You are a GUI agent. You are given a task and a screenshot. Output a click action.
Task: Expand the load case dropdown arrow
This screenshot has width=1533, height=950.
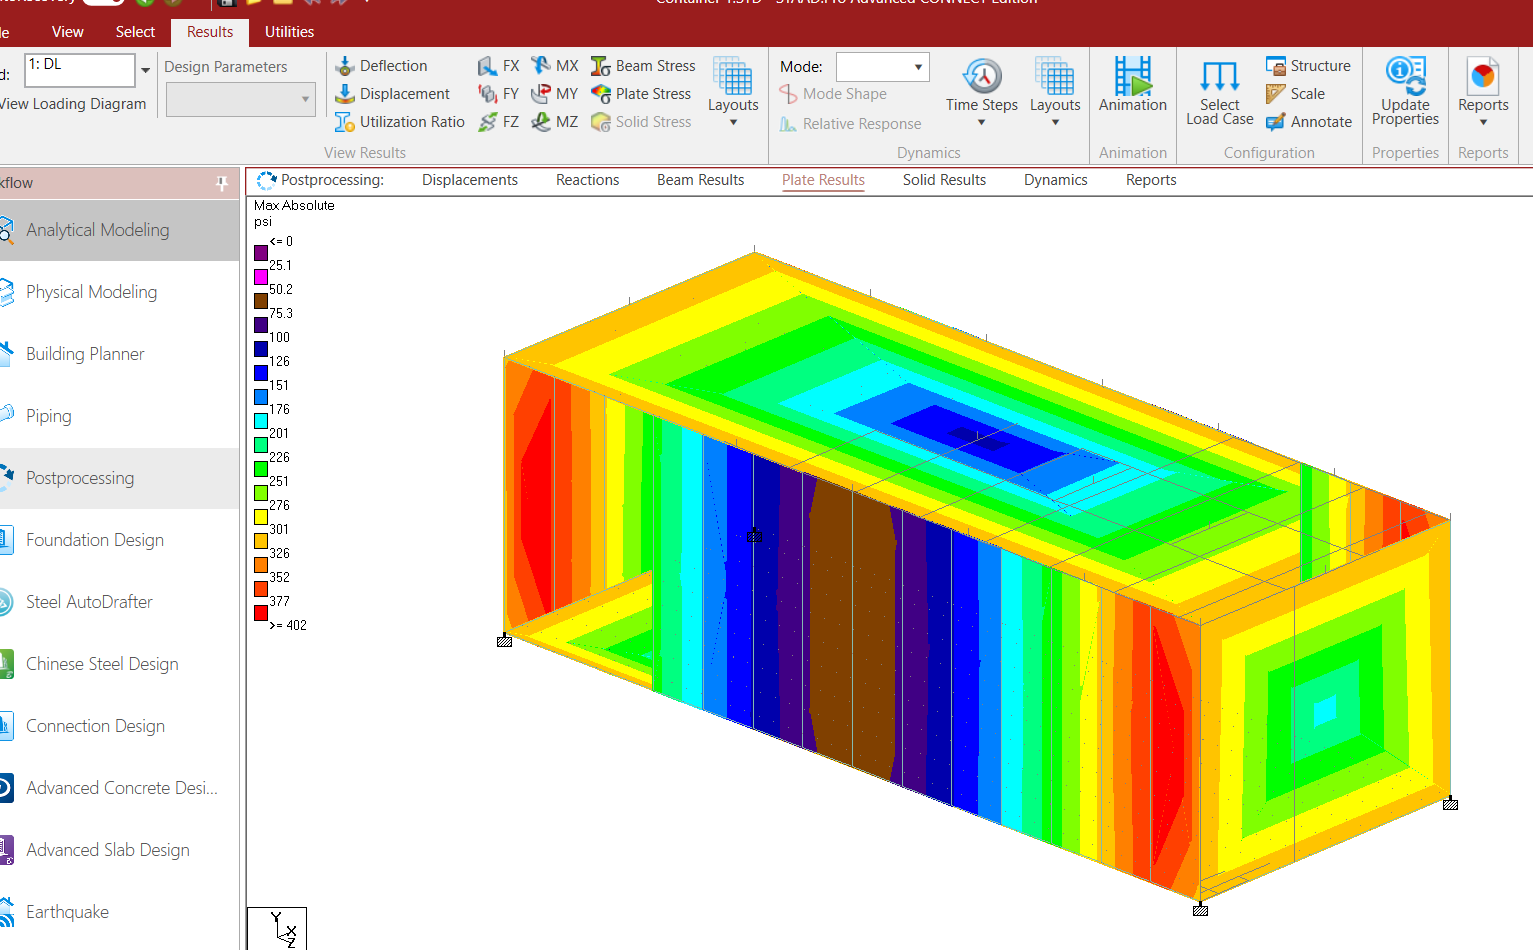coord(146,70)
